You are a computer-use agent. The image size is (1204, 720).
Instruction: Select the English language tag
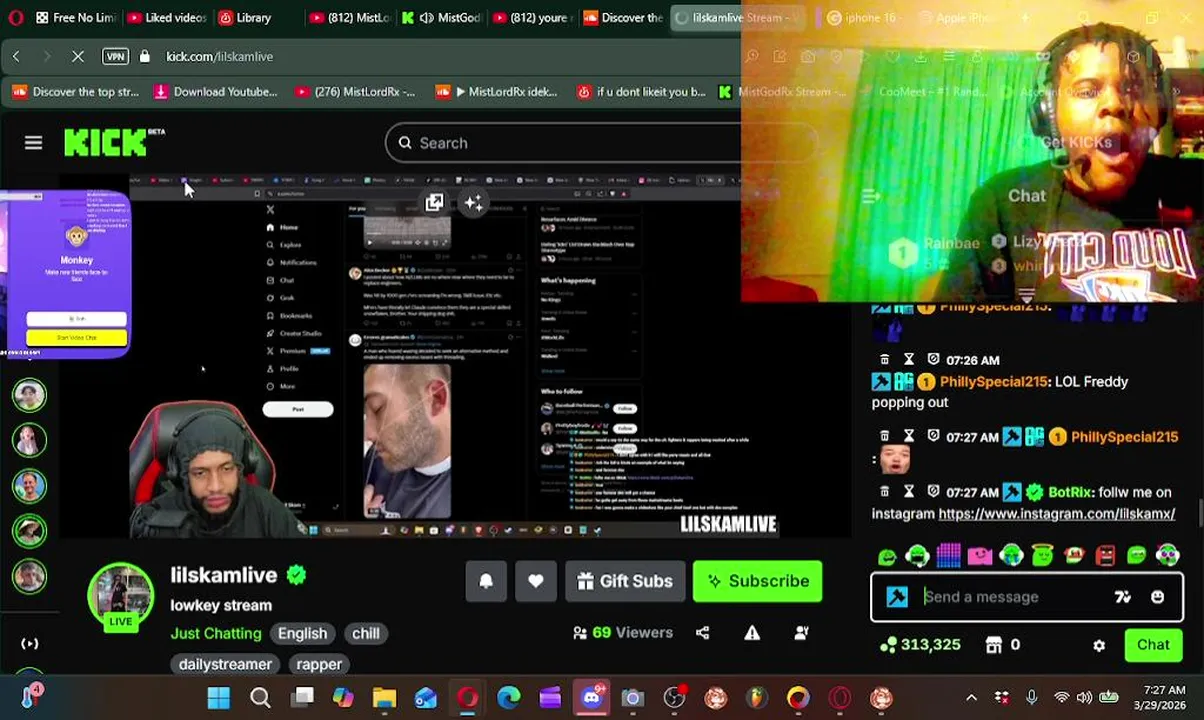coord(302,633)
